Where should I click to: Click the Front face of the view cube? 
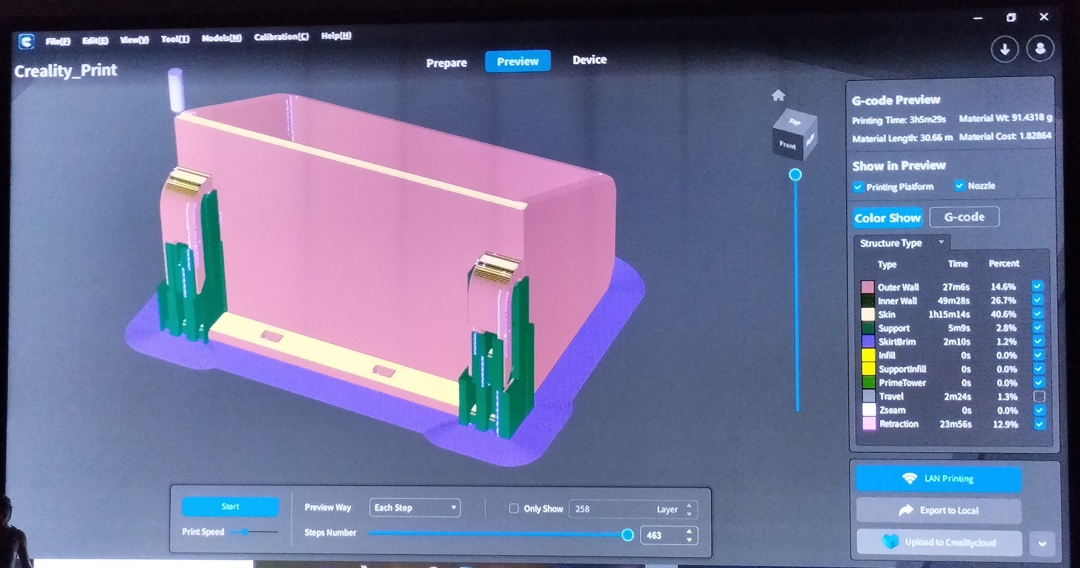tap(788, 145)
